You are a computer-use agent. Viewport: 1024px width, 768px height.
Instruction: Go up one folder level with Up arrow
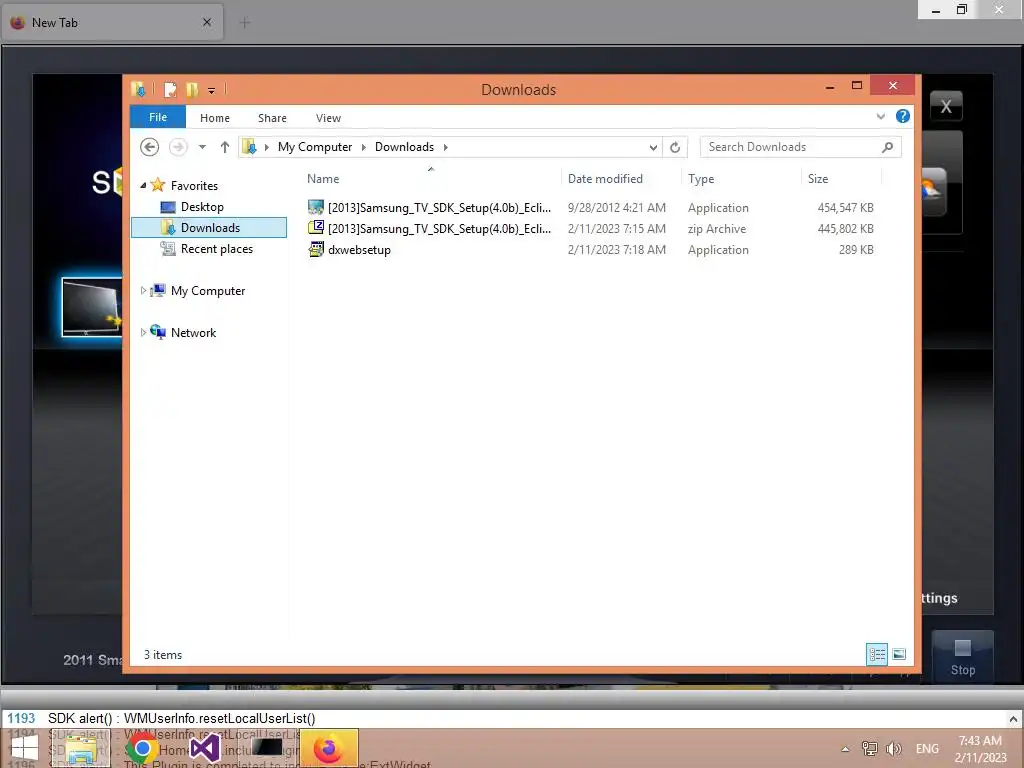point(225,147)
